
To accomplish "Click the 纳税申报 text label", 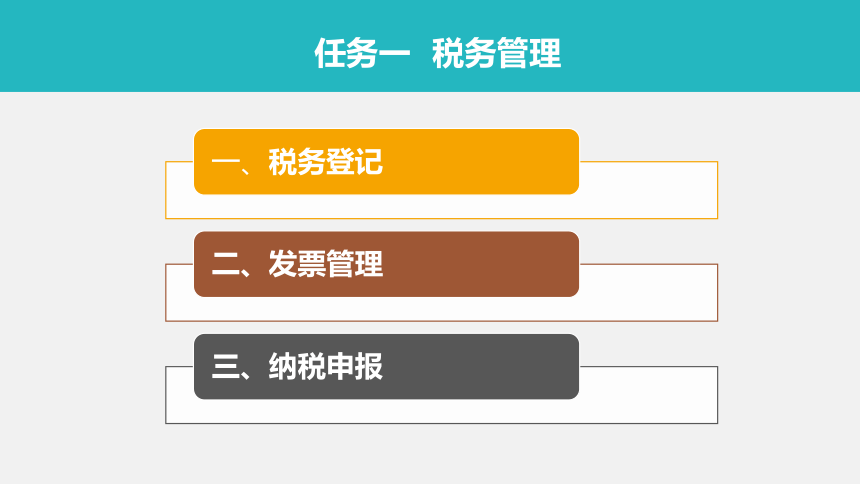I will [x=325, y=367].
